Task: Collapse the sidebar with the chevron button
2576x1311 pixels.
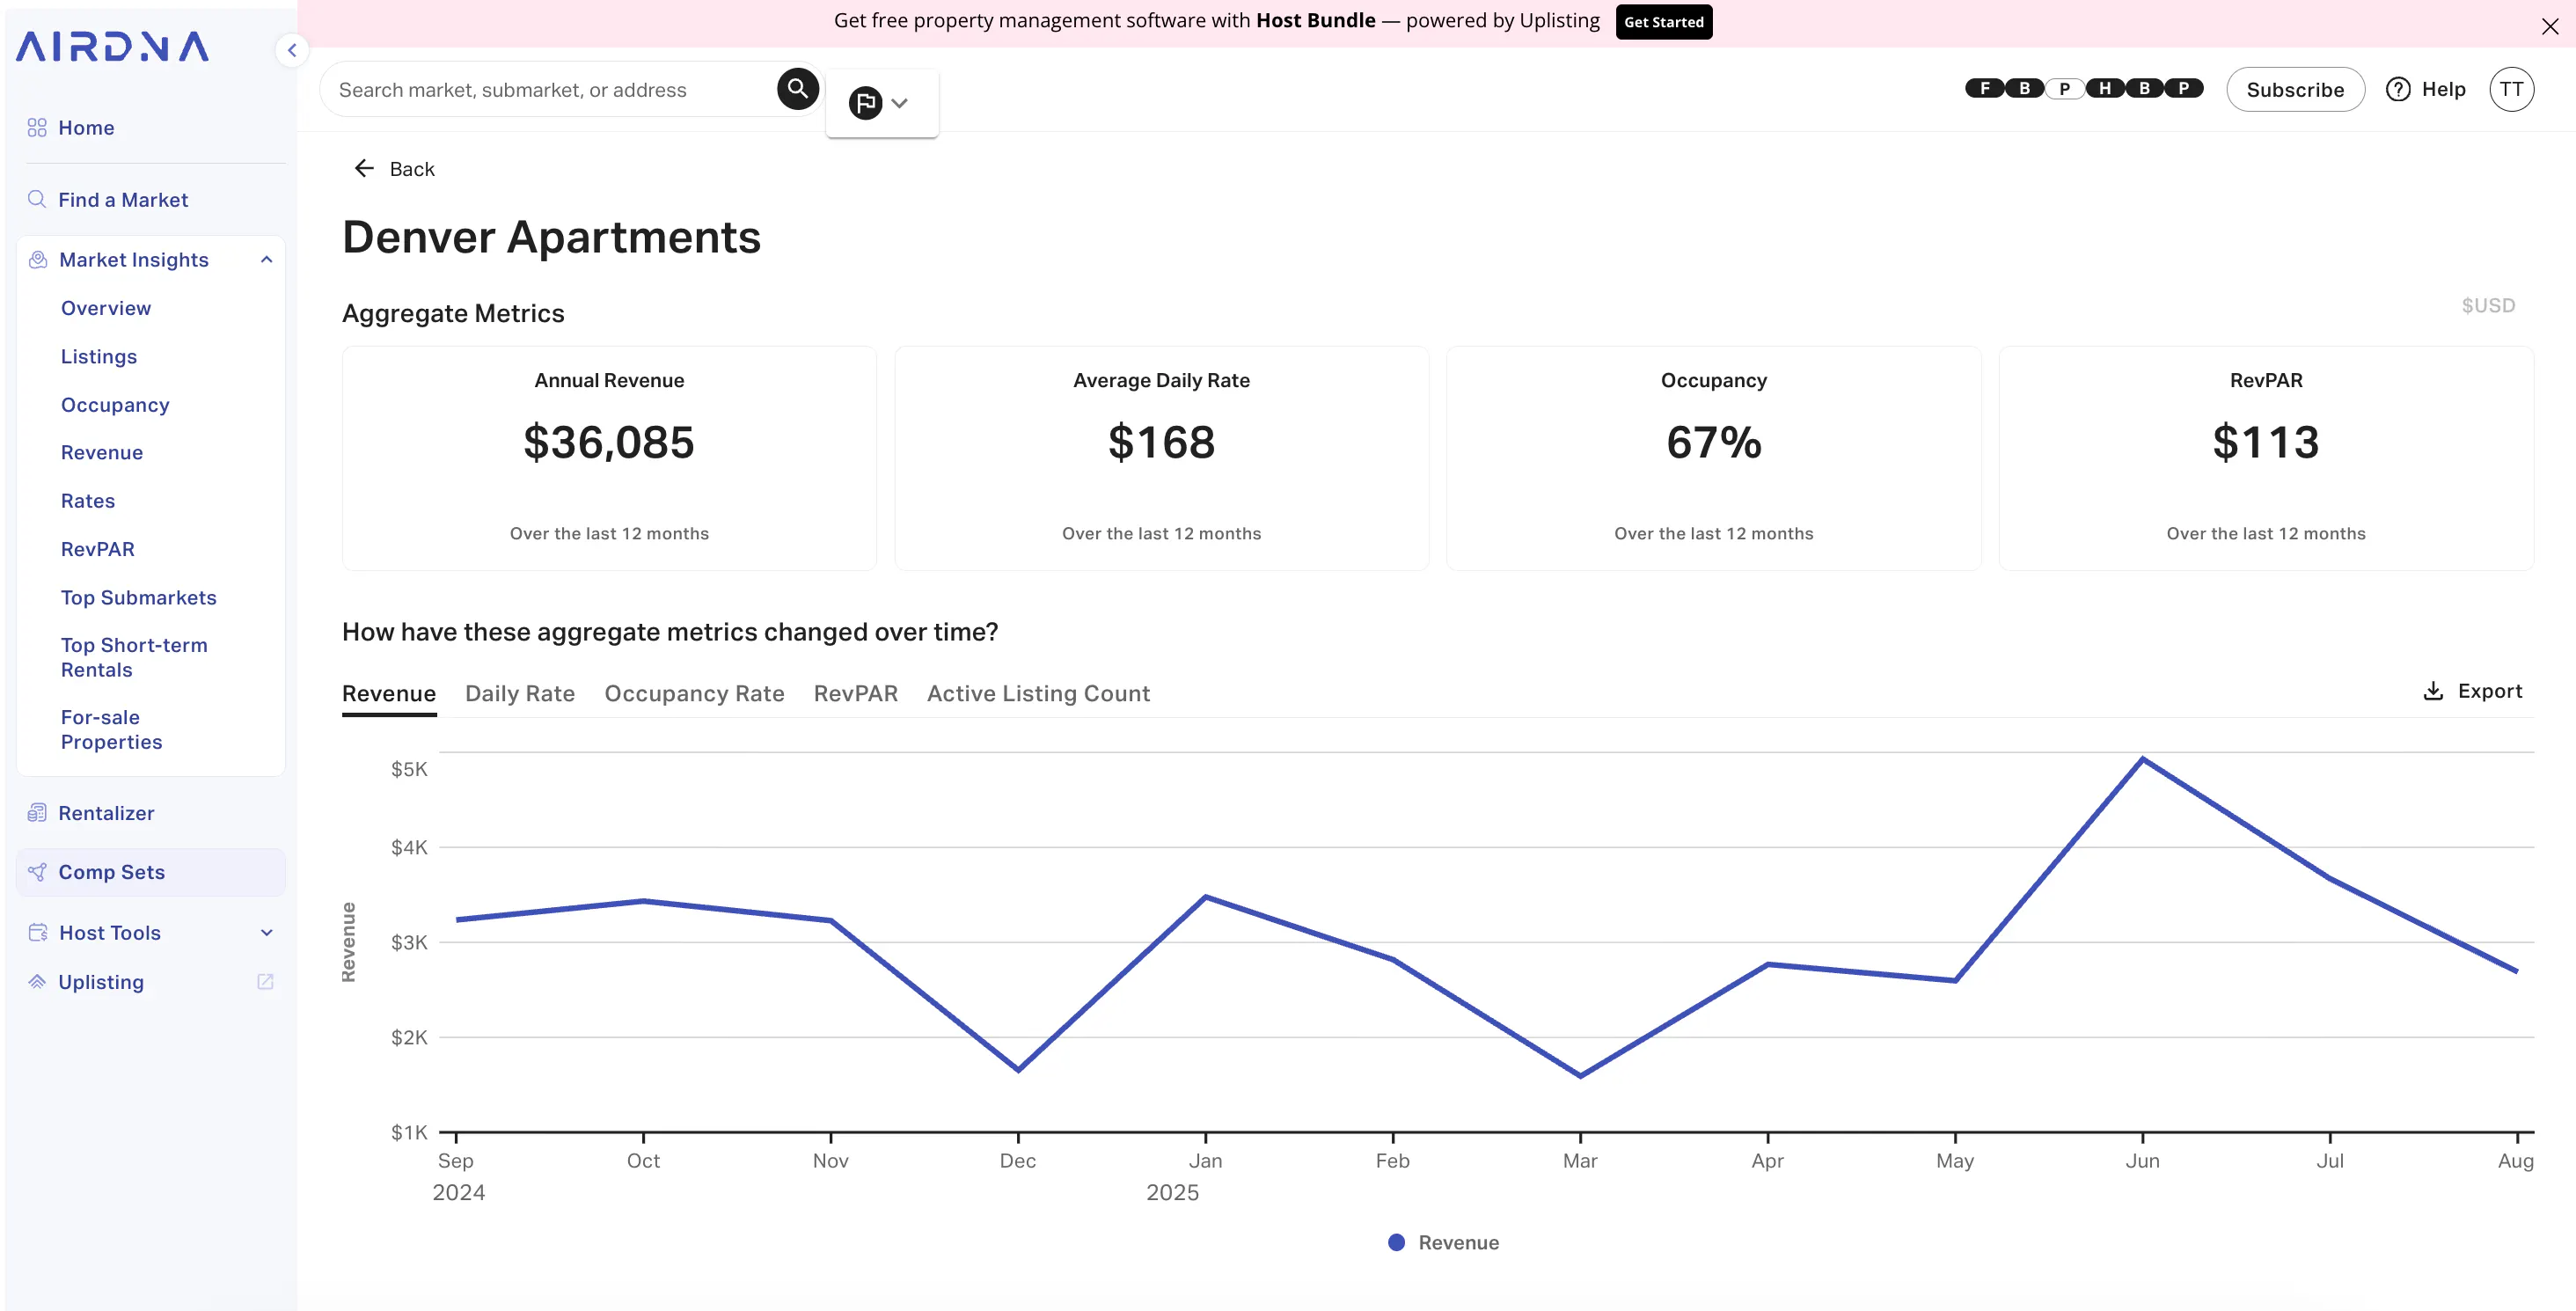Action: (x=292, y=50)
